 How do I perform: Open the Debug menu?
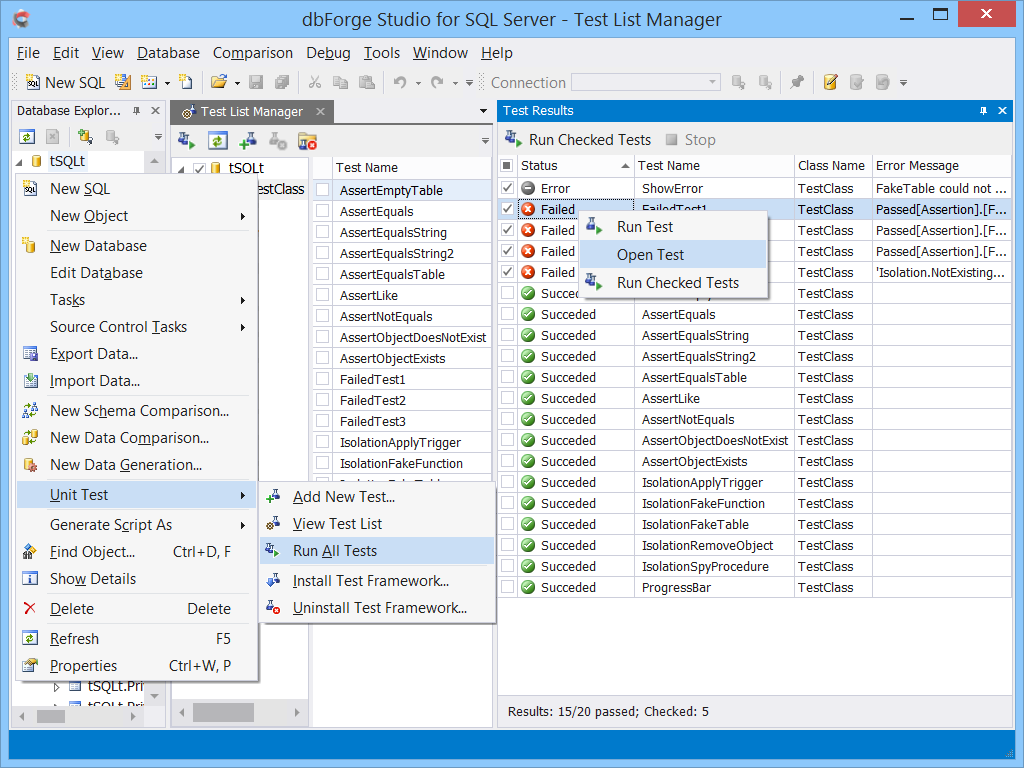(x=328, y=53)
